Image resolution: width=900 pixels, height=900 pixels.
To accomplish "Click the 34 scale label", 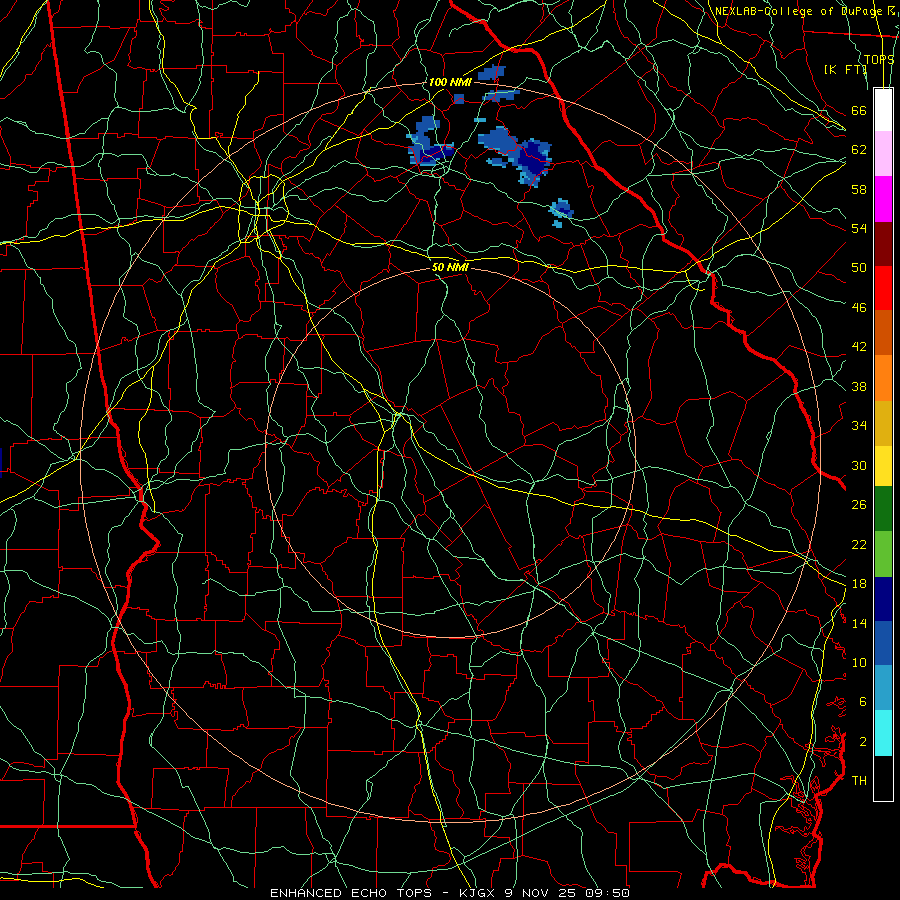I will (x=859, y=426).
